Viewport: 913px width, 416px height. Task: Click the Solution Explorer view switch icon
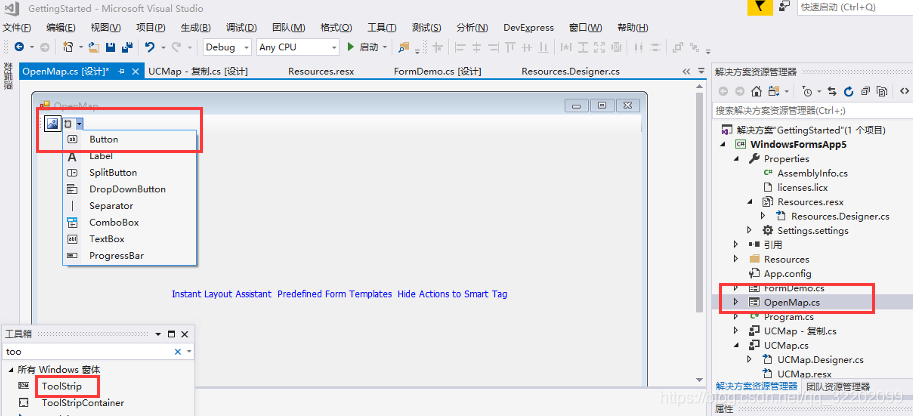[x=774, y=91]
